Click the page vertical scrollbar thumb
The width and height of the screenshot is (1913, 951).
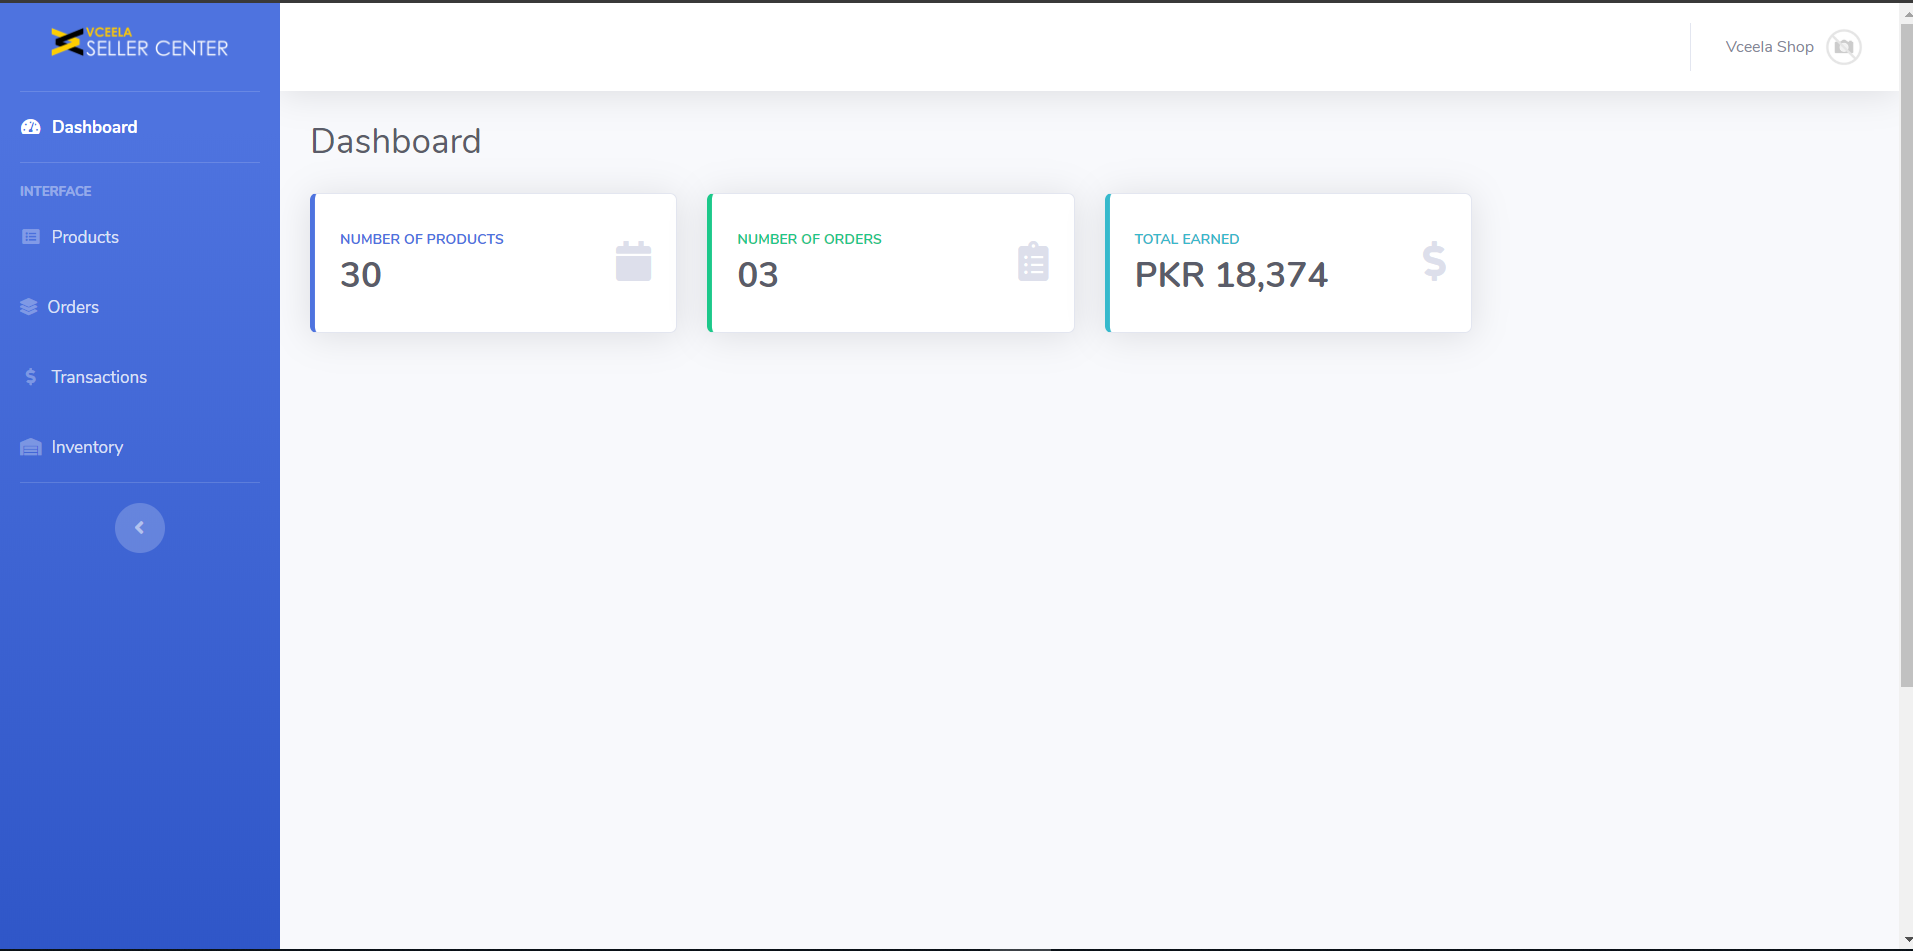[1906, 350]
